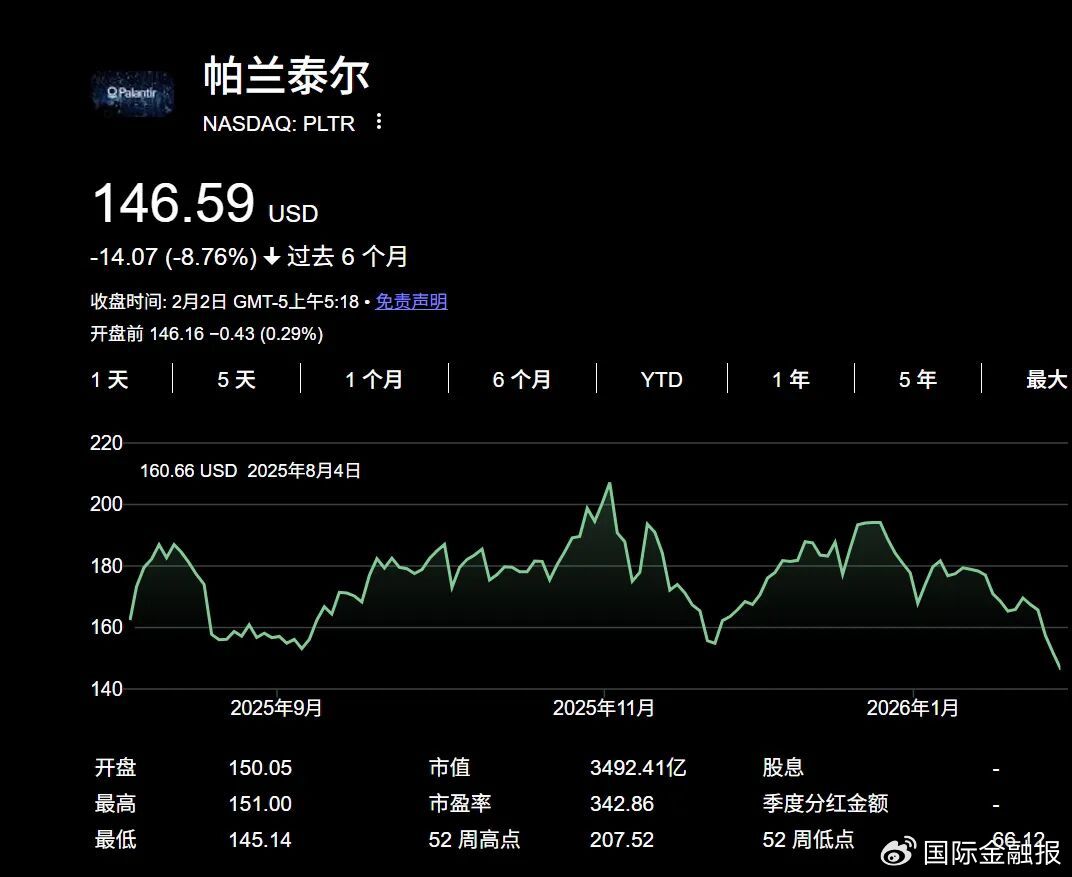
Task: Click the 160.66 USD chart tooltip value
Action: 188,471
